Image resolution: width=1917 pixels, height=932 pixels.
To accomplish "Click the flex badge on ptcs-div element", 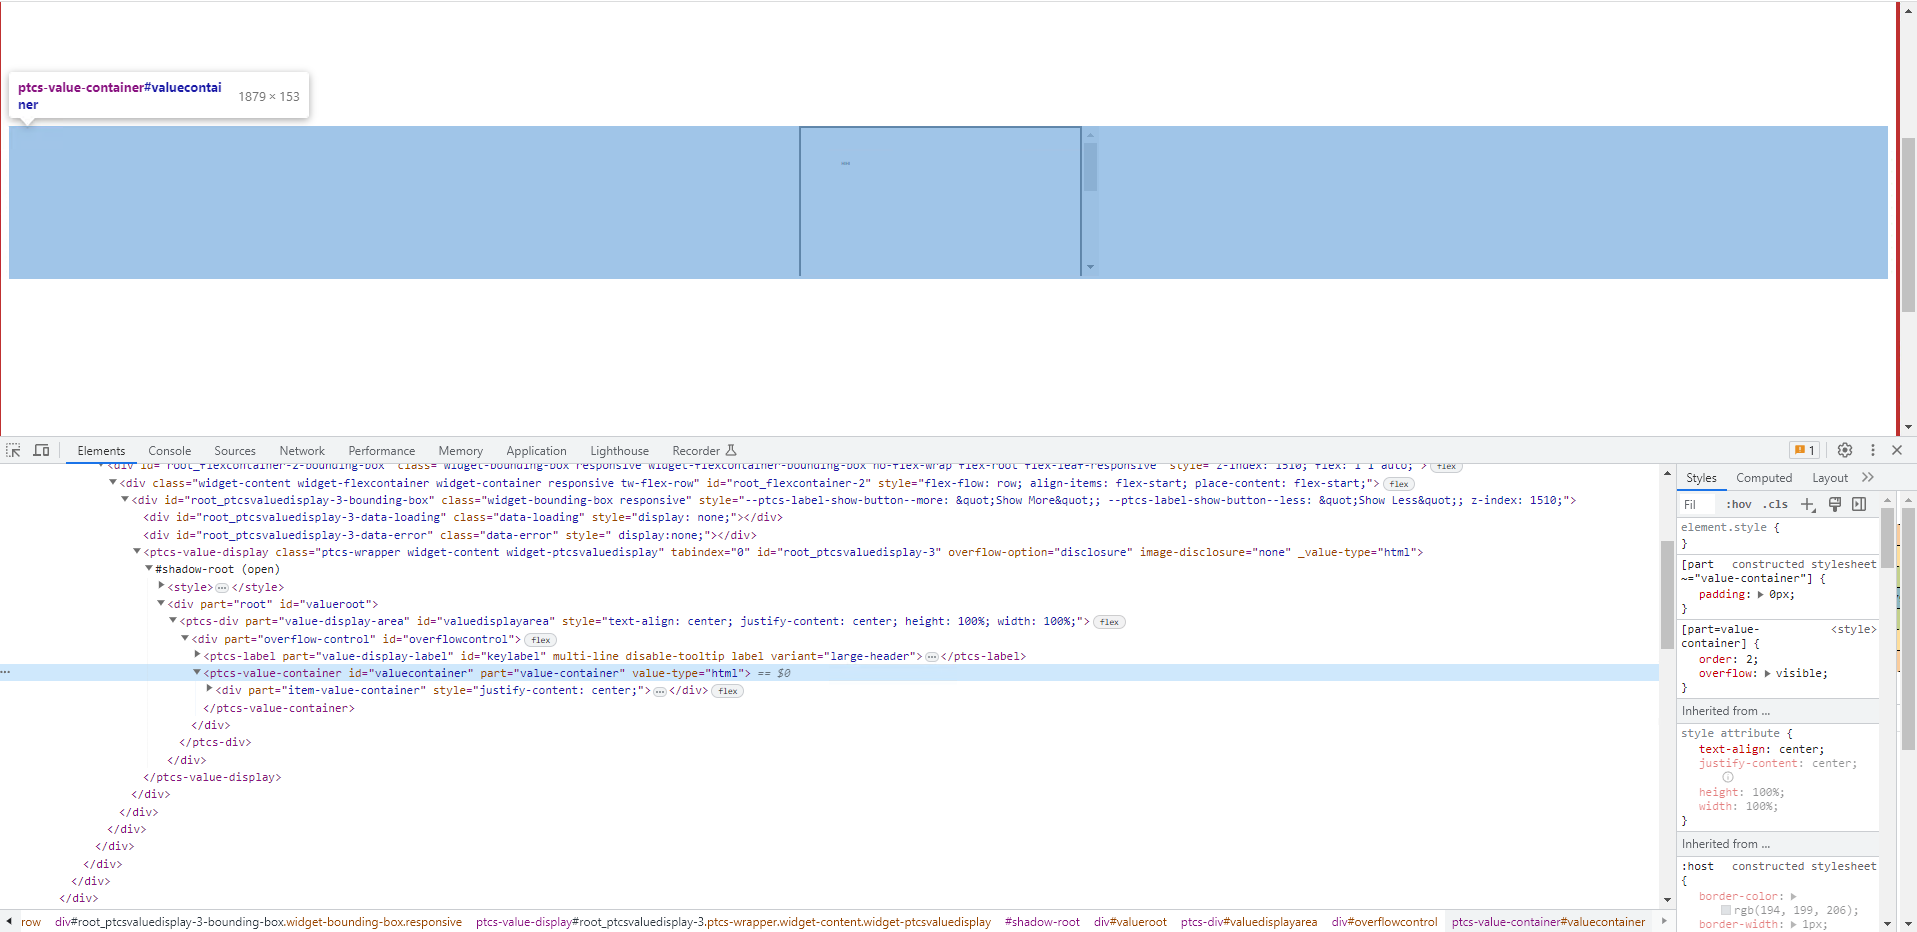I will tap(1108, 621).
